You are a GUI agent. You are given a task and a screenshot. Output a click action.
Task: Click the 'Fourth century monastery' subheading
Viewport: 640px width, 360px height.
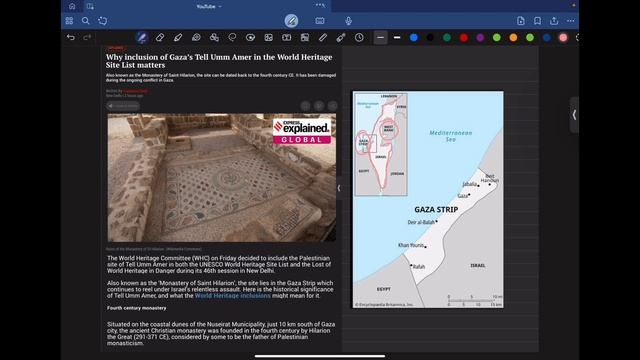(x=137, y=308)
